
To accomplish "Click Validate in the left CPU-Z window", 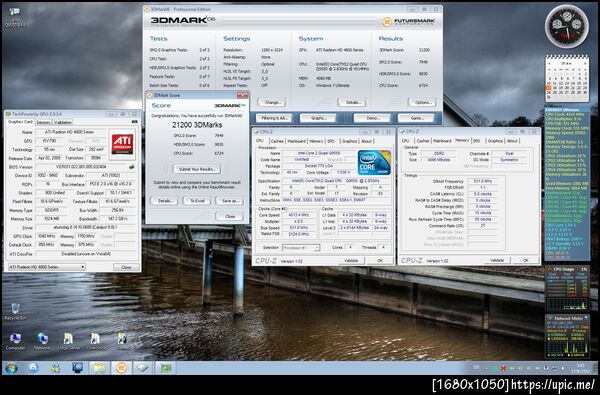I will pyautogui.click(x=351, y=260).
